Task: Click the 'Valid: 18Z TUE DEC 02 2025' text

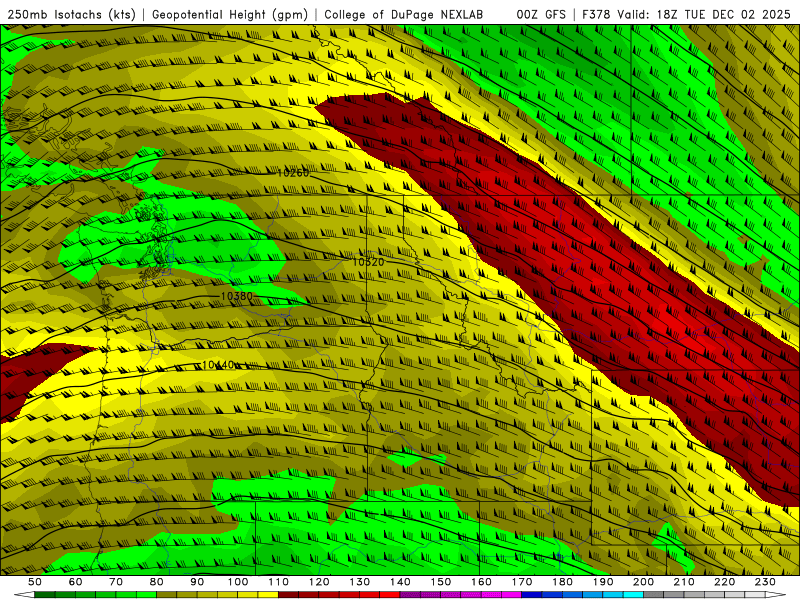Action: (704, 15)
